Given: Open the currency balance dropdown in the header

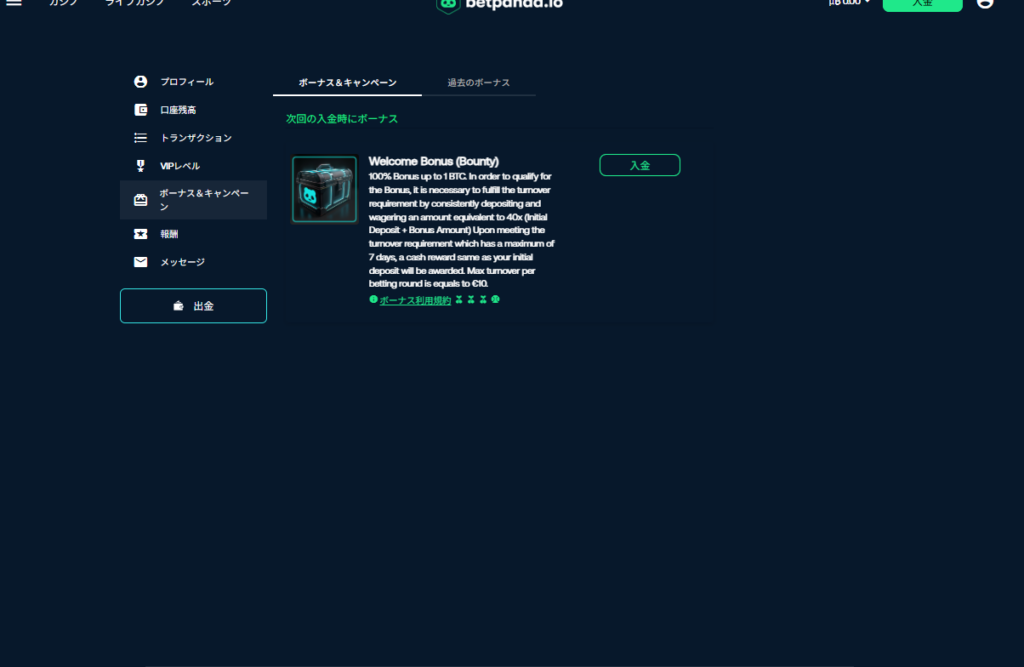Looking at the screenshot, I should pos(849,3).
